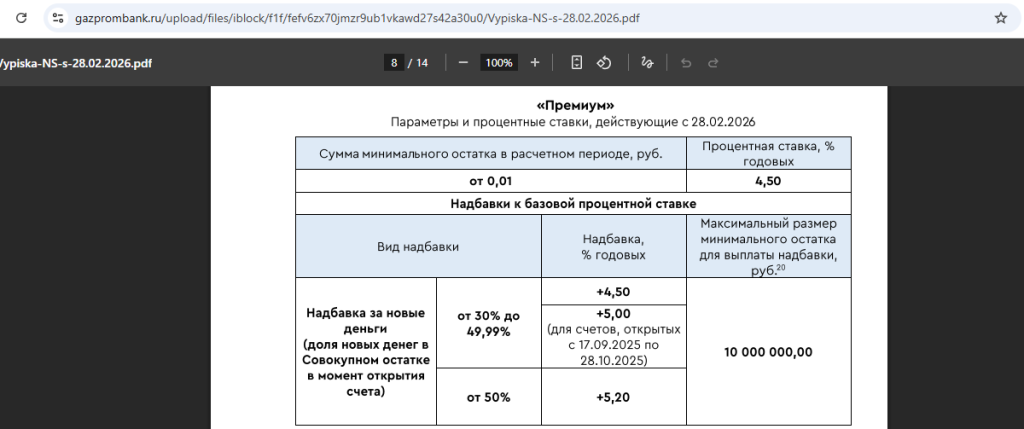Click the +5,20 surcharge value
Image resolution: width=1024 pixels, height=429 pixels.
coord(613,397)
